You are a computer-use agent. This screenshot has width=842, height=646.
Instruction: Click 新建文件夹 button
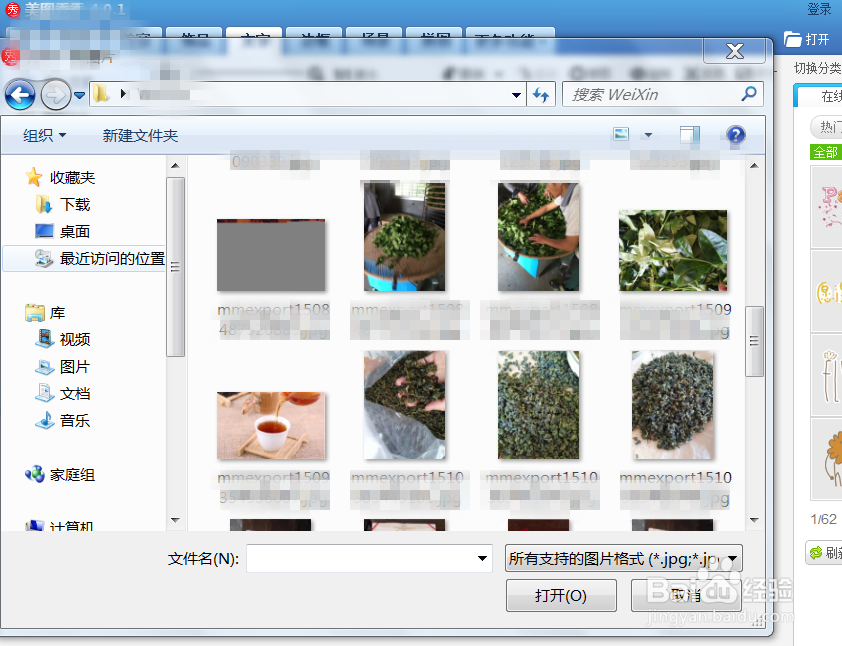click(x=140, y=135)
